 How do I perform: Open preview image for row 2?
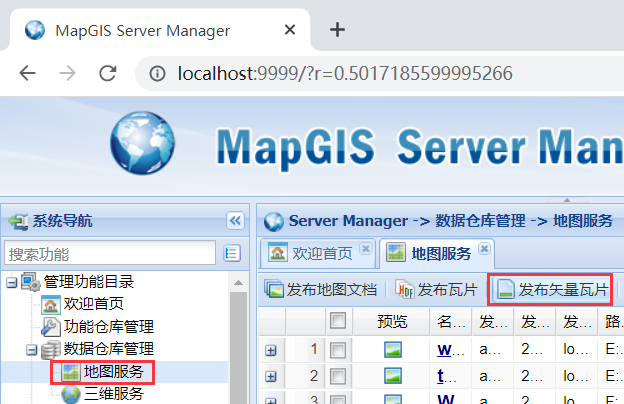tap(393, 376)
